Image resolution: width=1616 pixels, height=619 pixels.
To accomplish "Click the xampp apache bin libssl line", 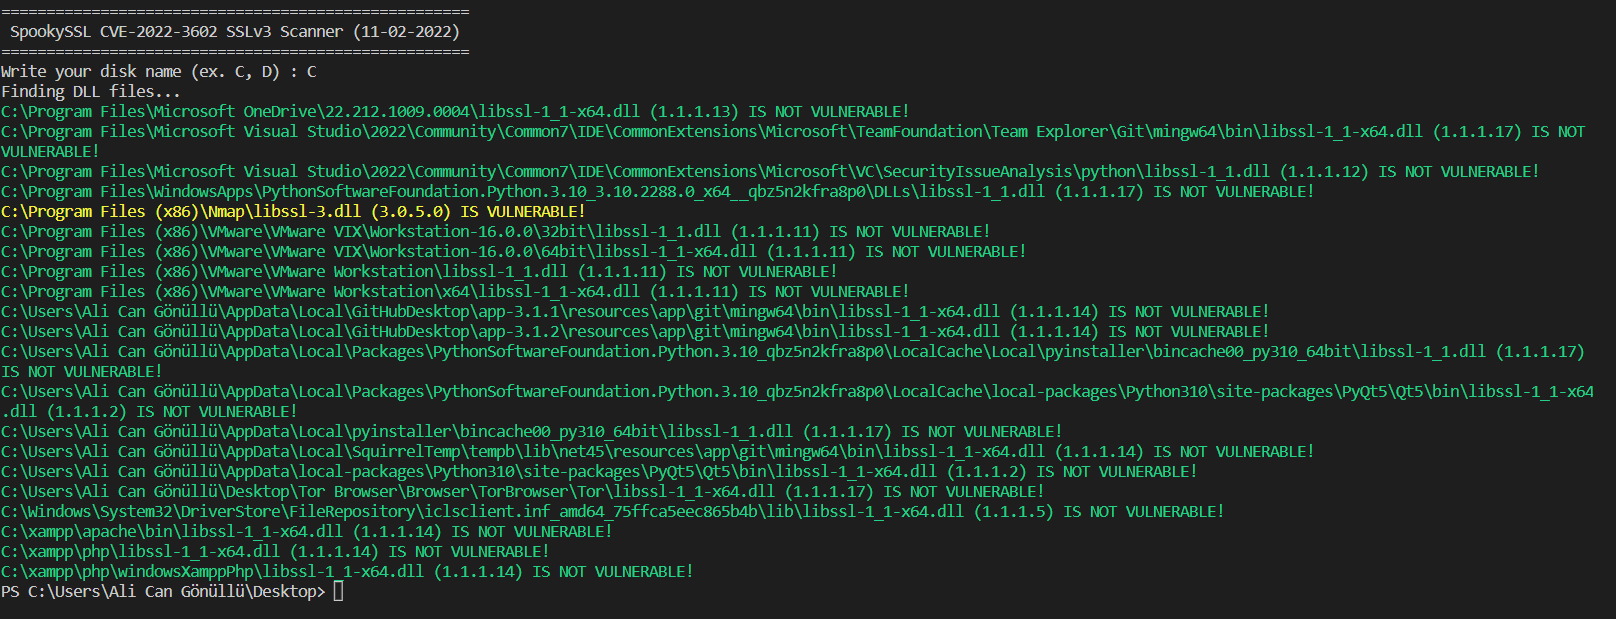I will coord(306,532).
